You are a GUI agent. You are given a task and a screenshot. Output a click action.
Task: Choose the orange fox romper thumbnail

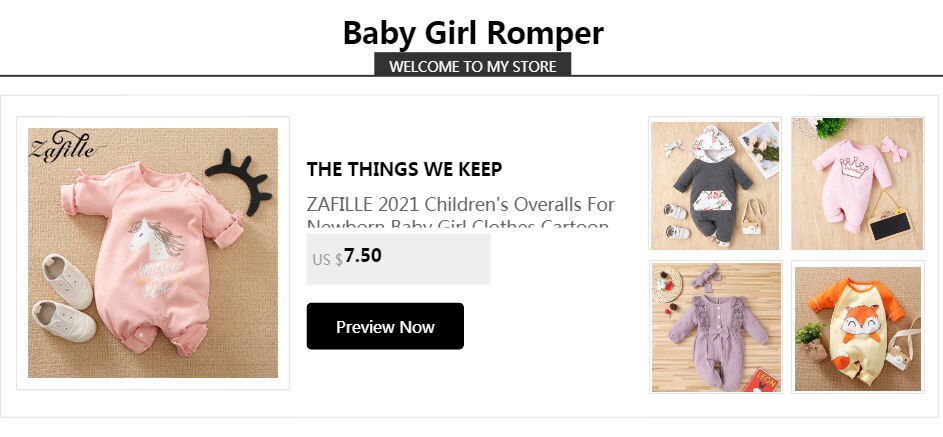tap(857, 327)
